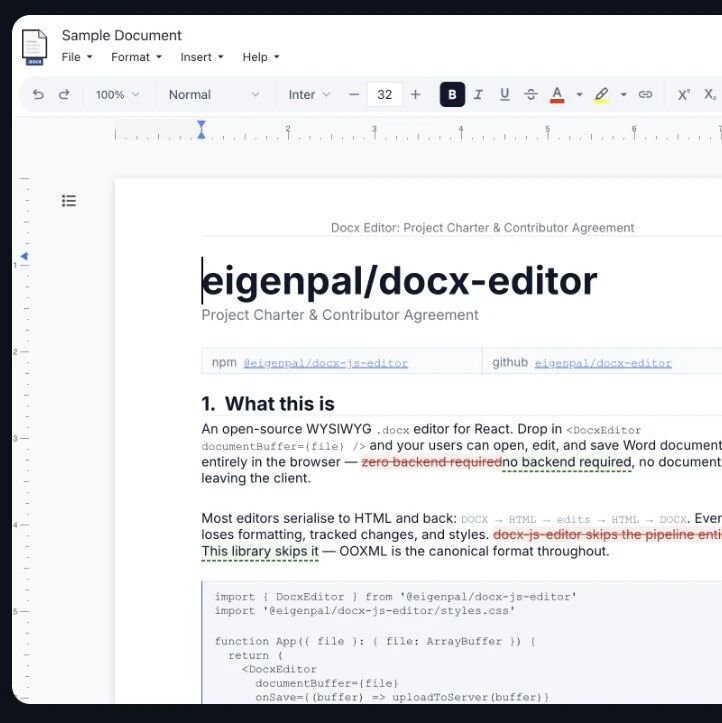The image size is (722, 723).
Task: Toggle subscript formatting
Action: coord(710,95)
